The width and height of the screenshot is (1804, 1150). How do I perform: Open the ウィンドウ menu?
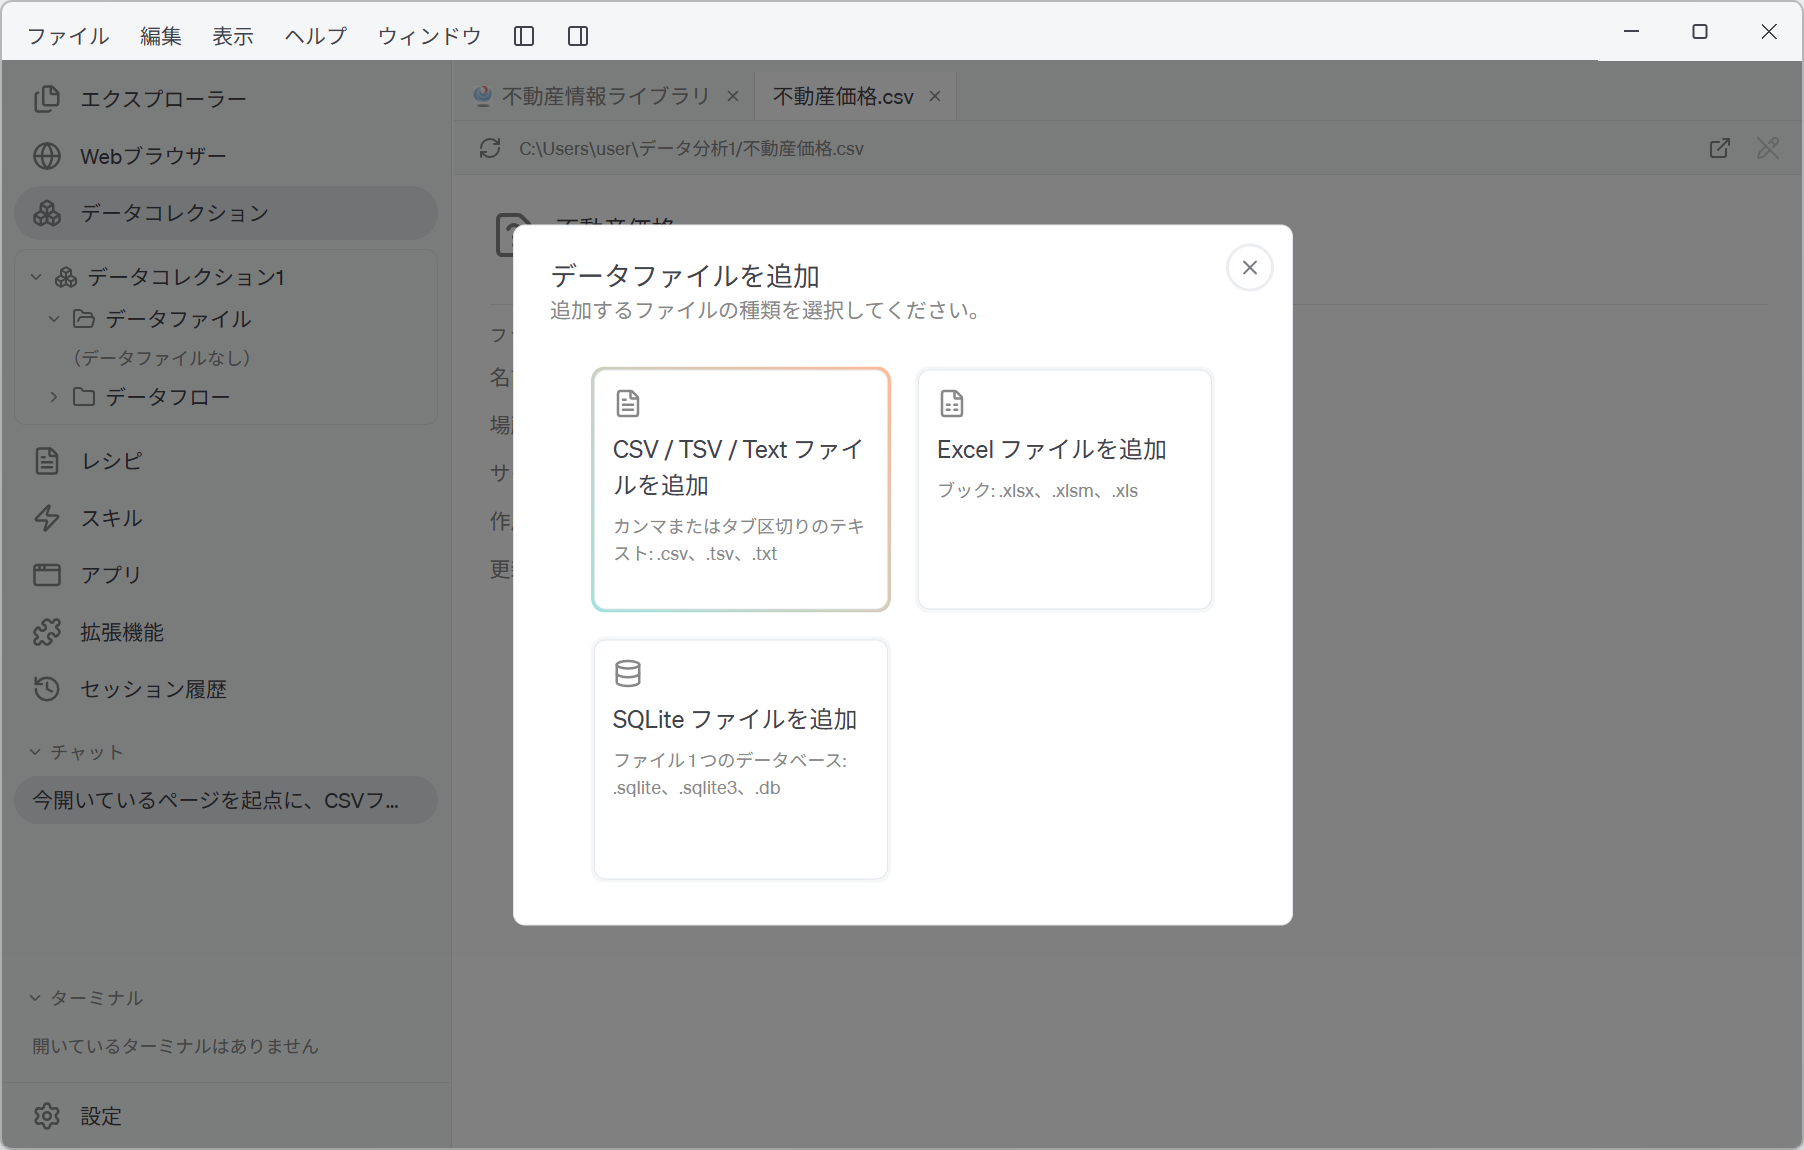click(x=430, y=36)
